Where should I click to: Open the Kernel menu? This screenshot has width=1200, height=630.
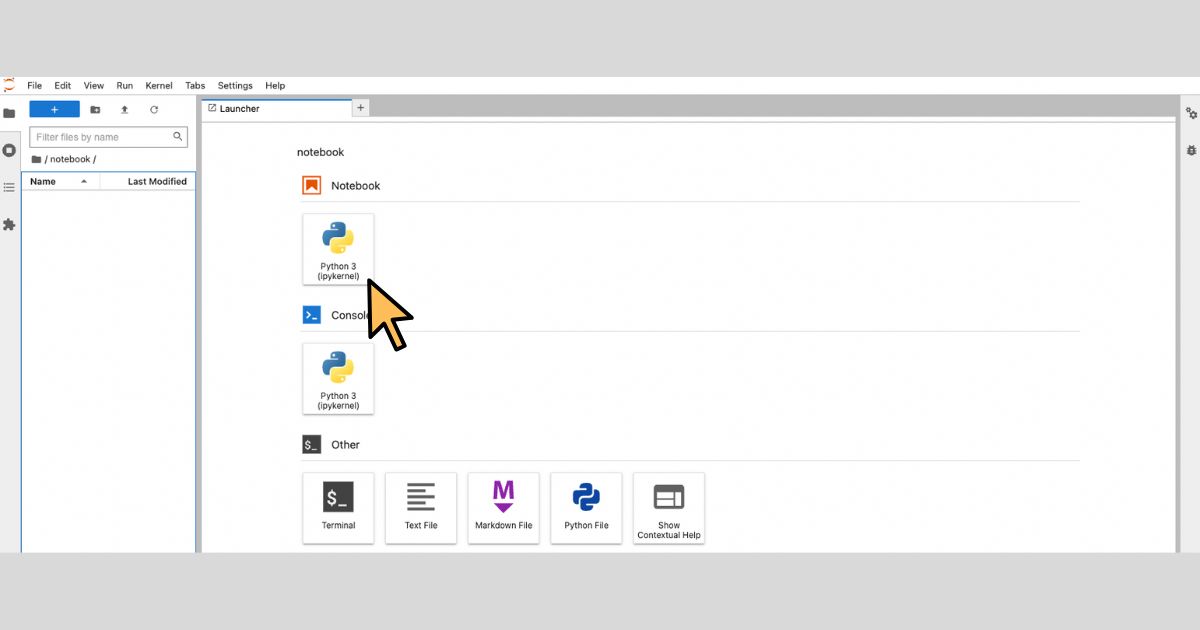[159, 86]
